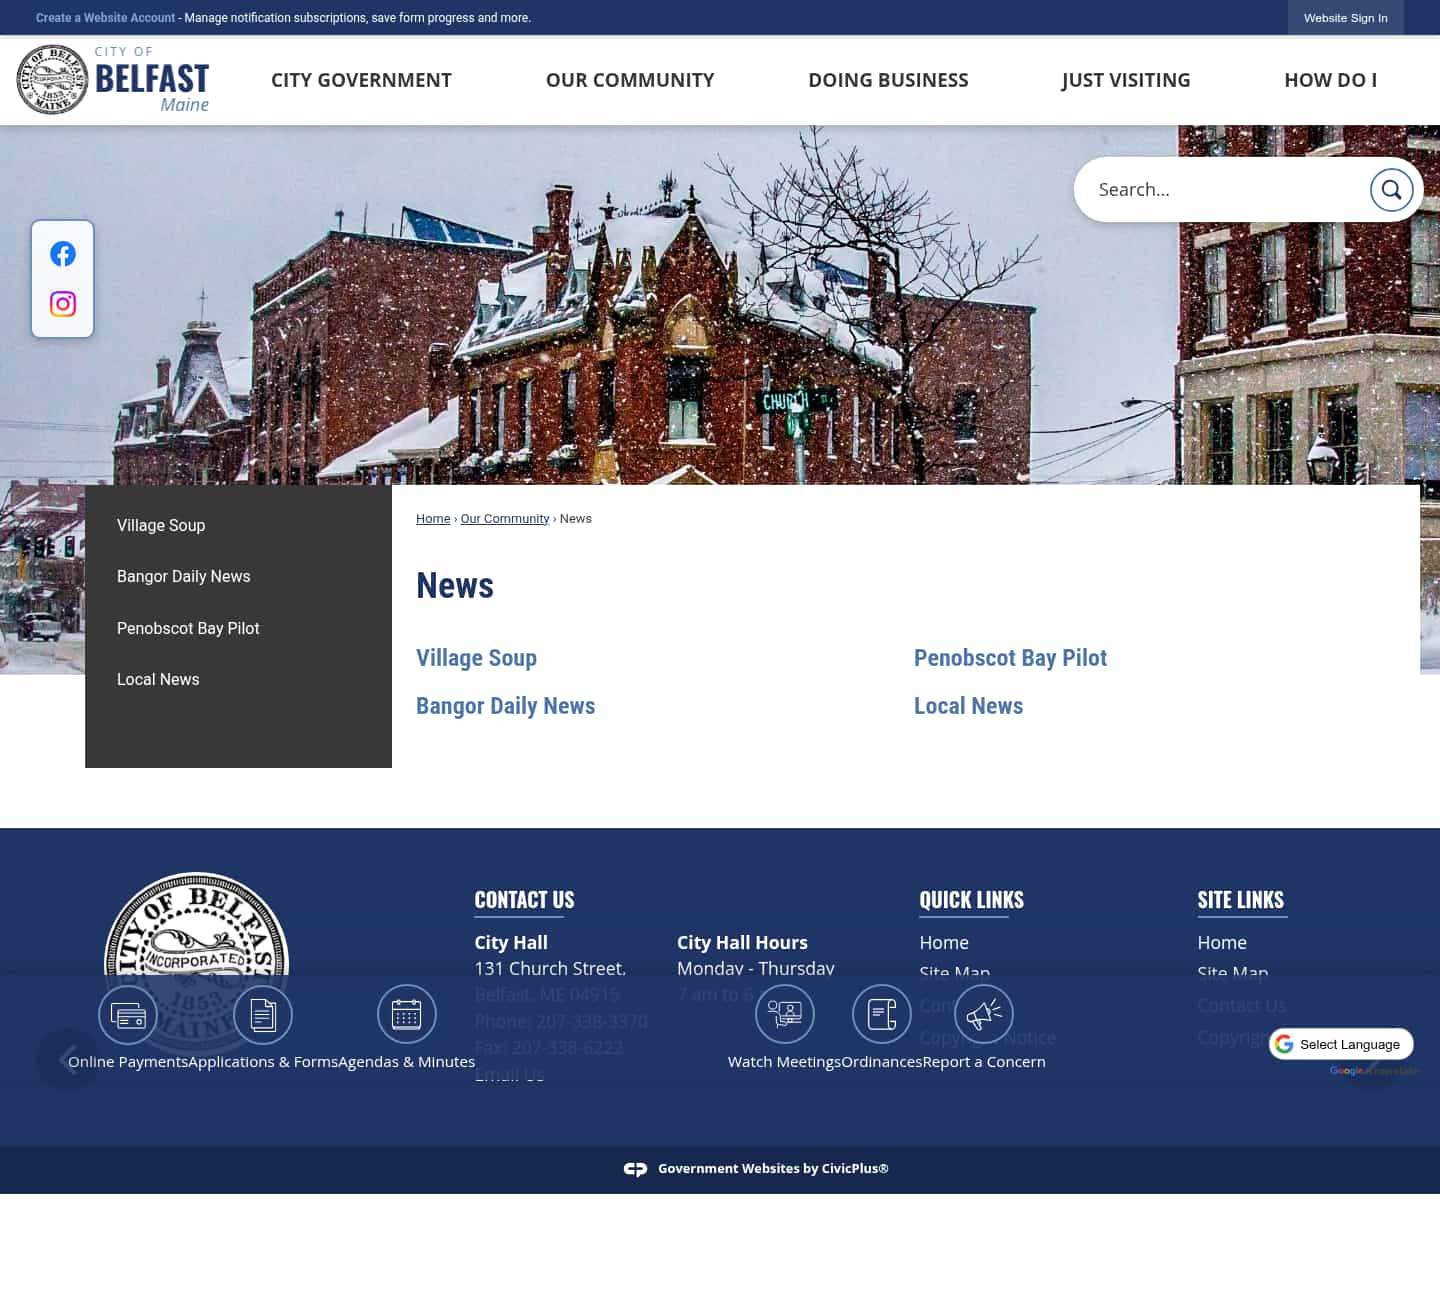
Task: Open the Our Community menu
Action: (x=630, y=80)
